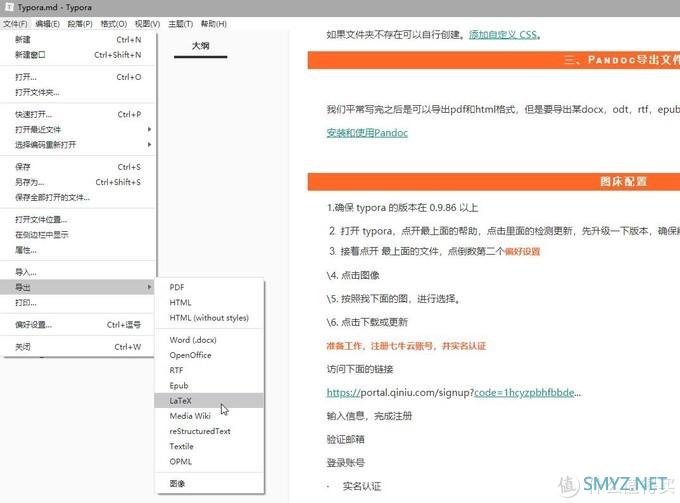Export as Word (.docx)

[x=209, y=340]
